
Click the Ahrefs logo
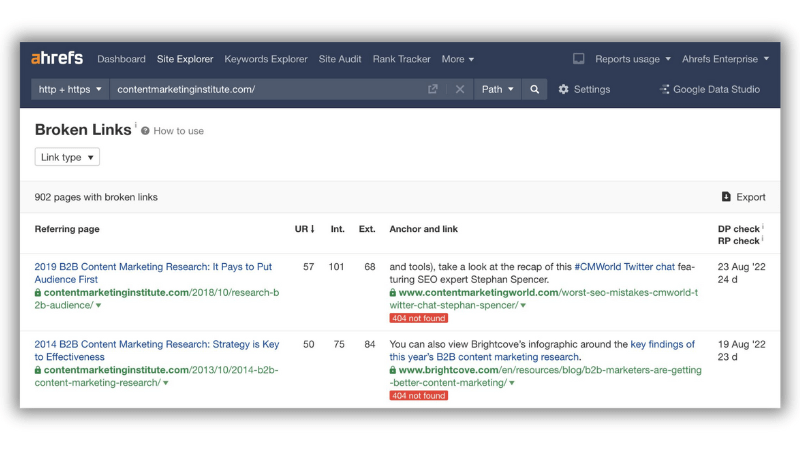(x=57, y=58)
